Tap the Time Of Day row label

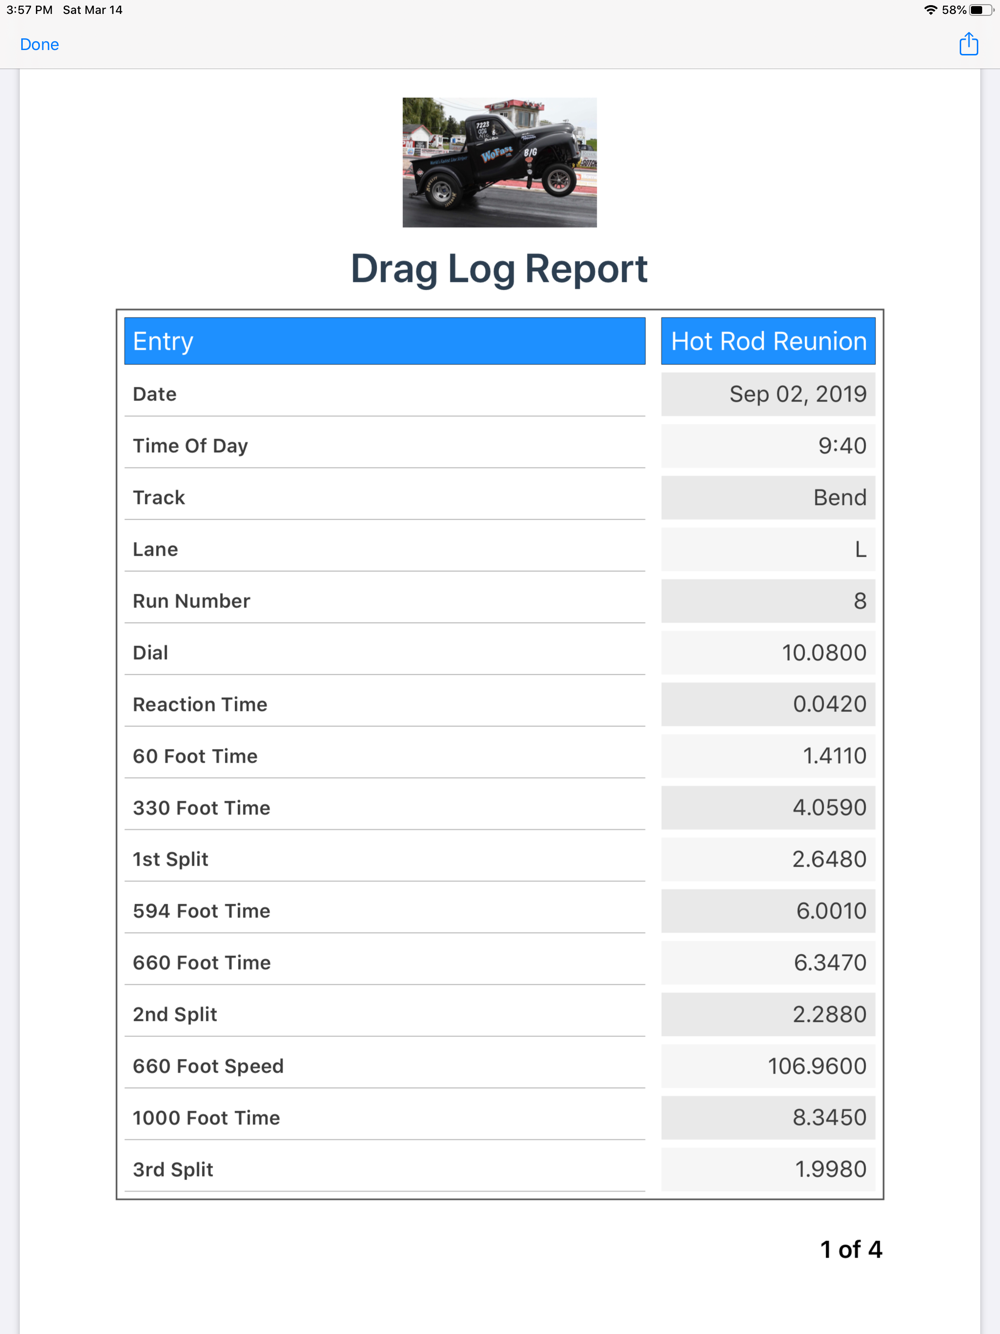(x=190, y=446)
